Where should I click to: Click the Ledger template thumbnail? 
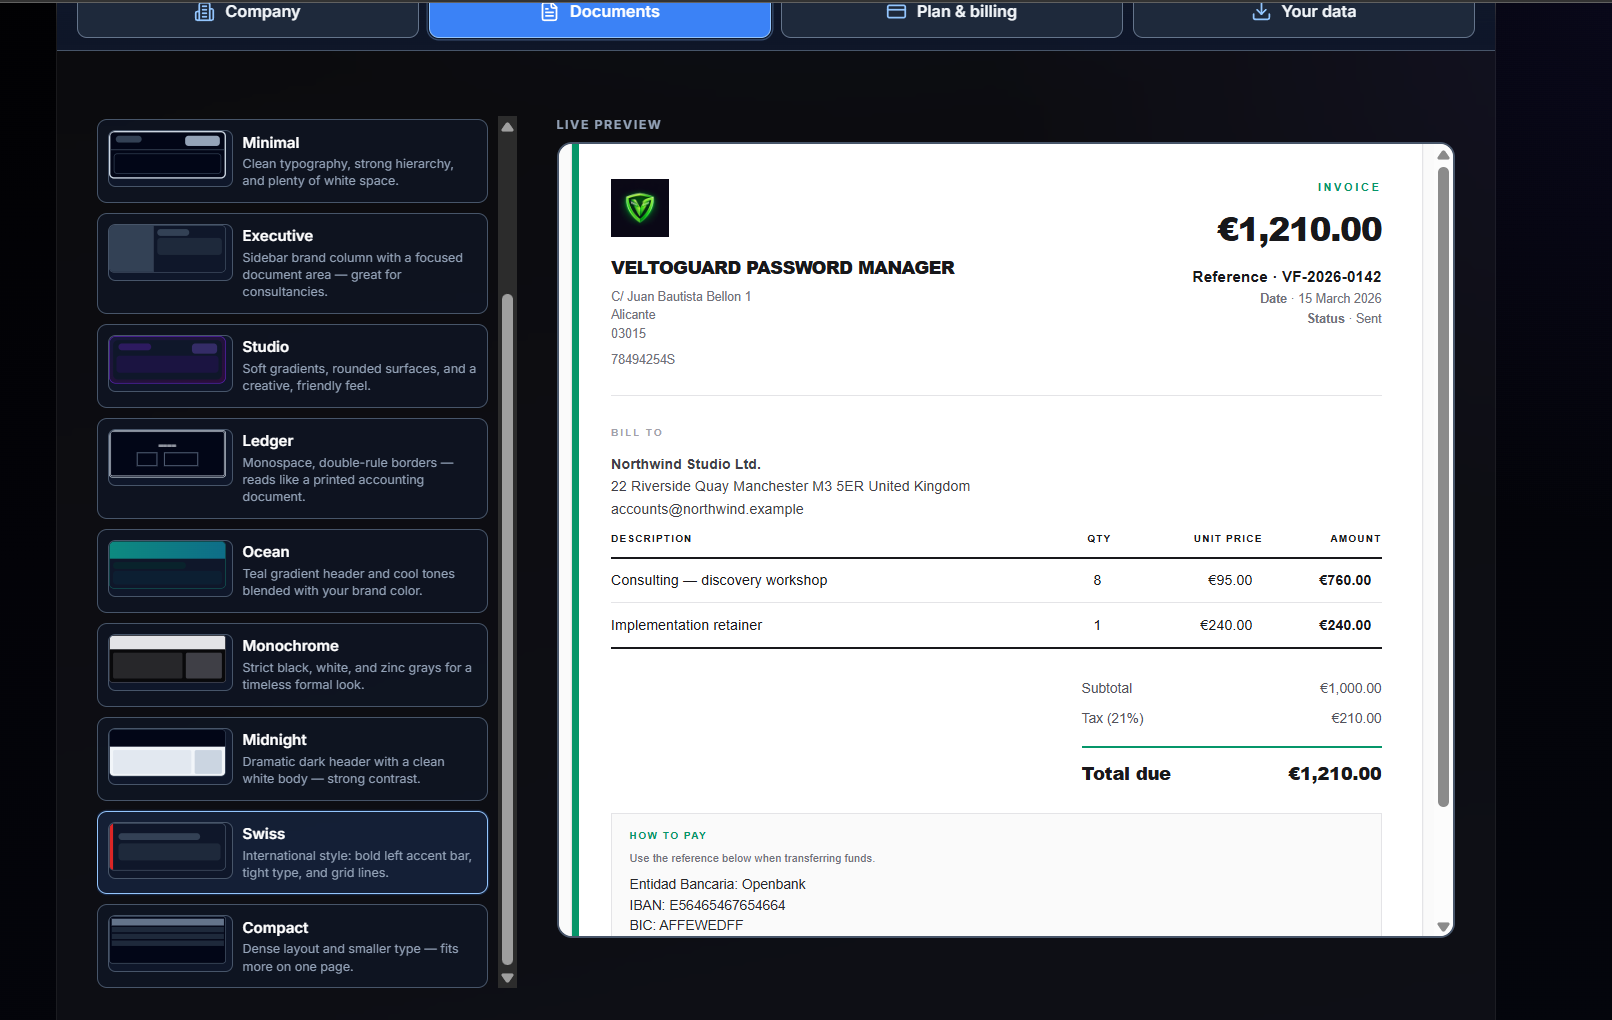point(170,457)
